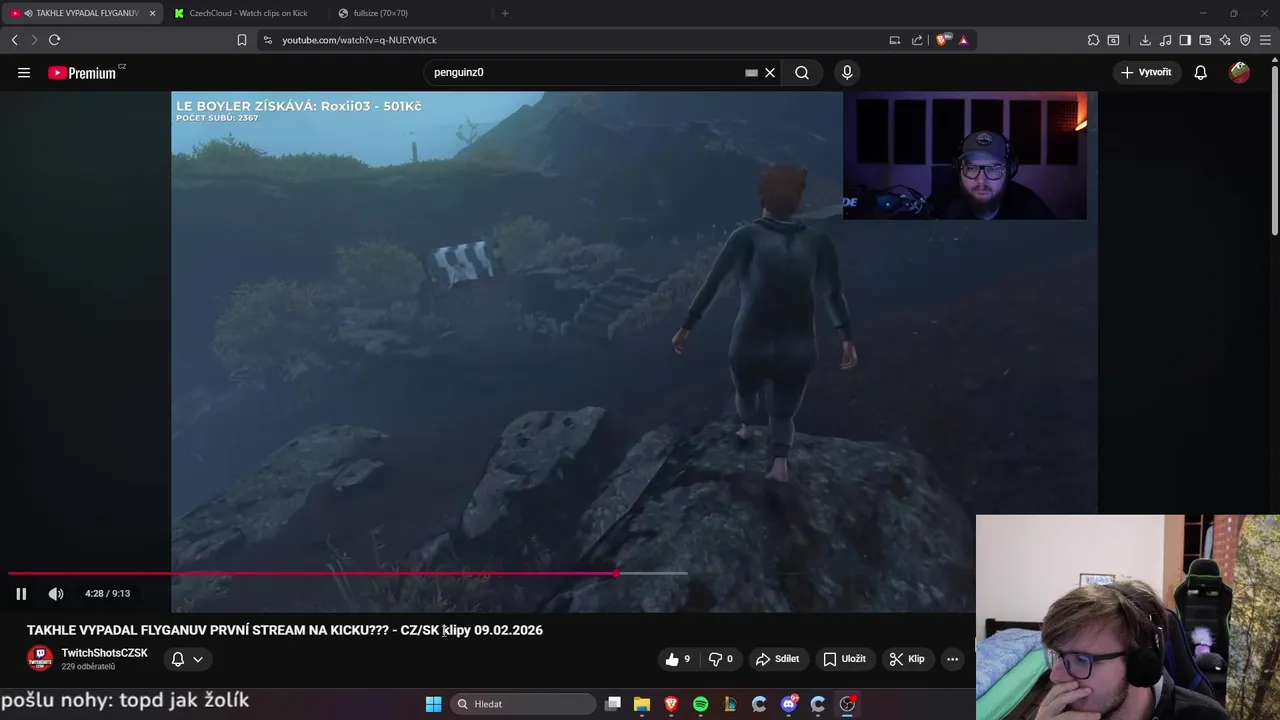Viewport: 1280px width, 720px height.
Task: Open the YouTube guide hamburger menu
Action: pos(24,72)
